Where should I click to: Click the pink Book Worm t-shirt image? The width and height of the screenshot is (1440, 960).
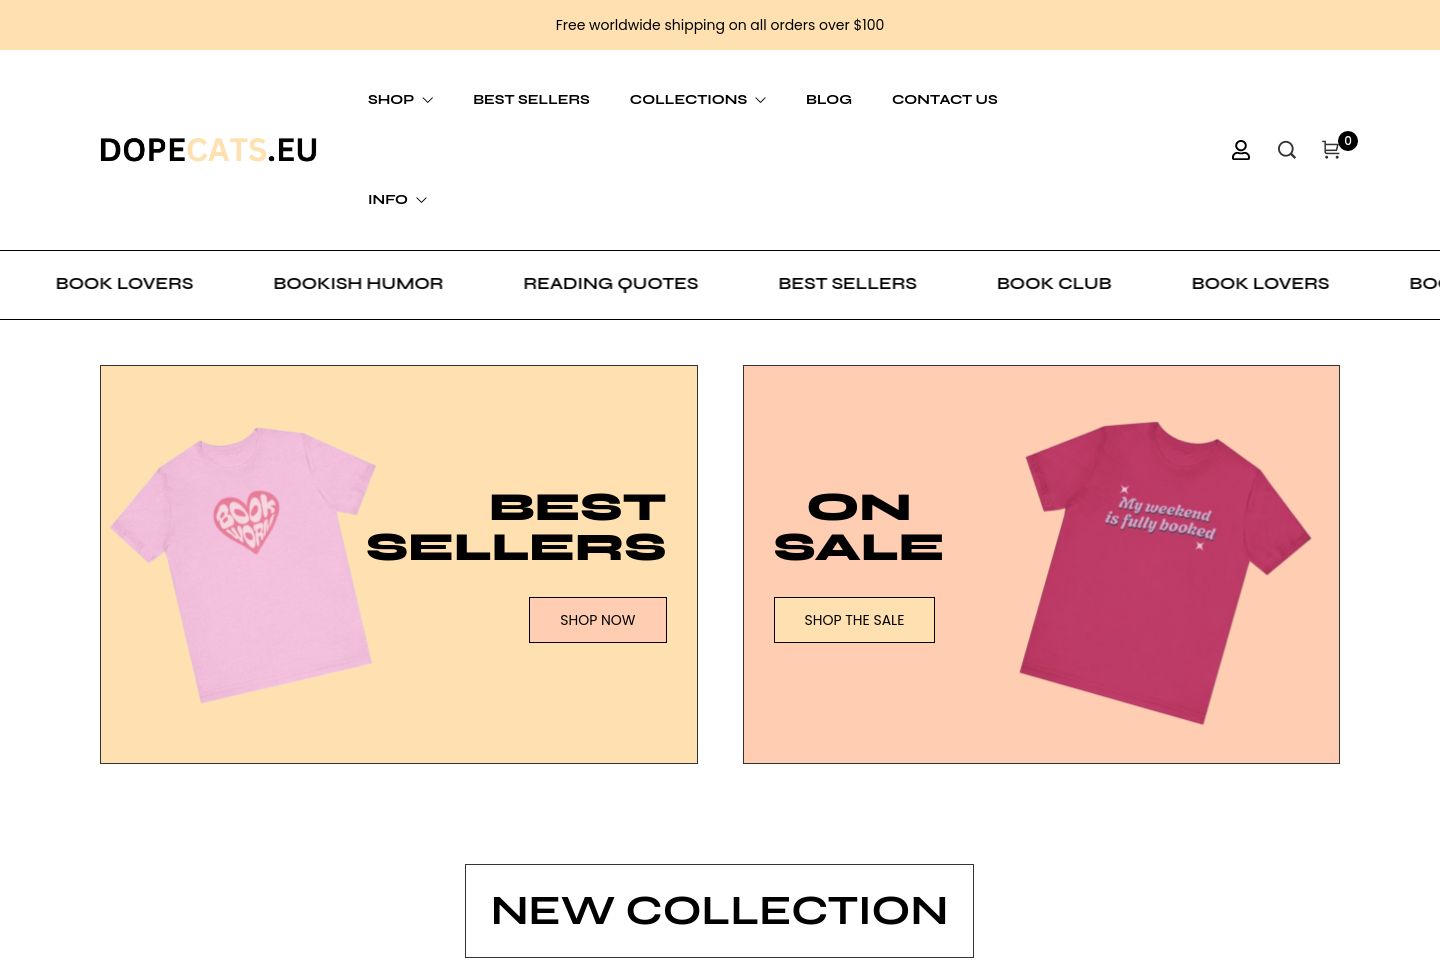243,565
